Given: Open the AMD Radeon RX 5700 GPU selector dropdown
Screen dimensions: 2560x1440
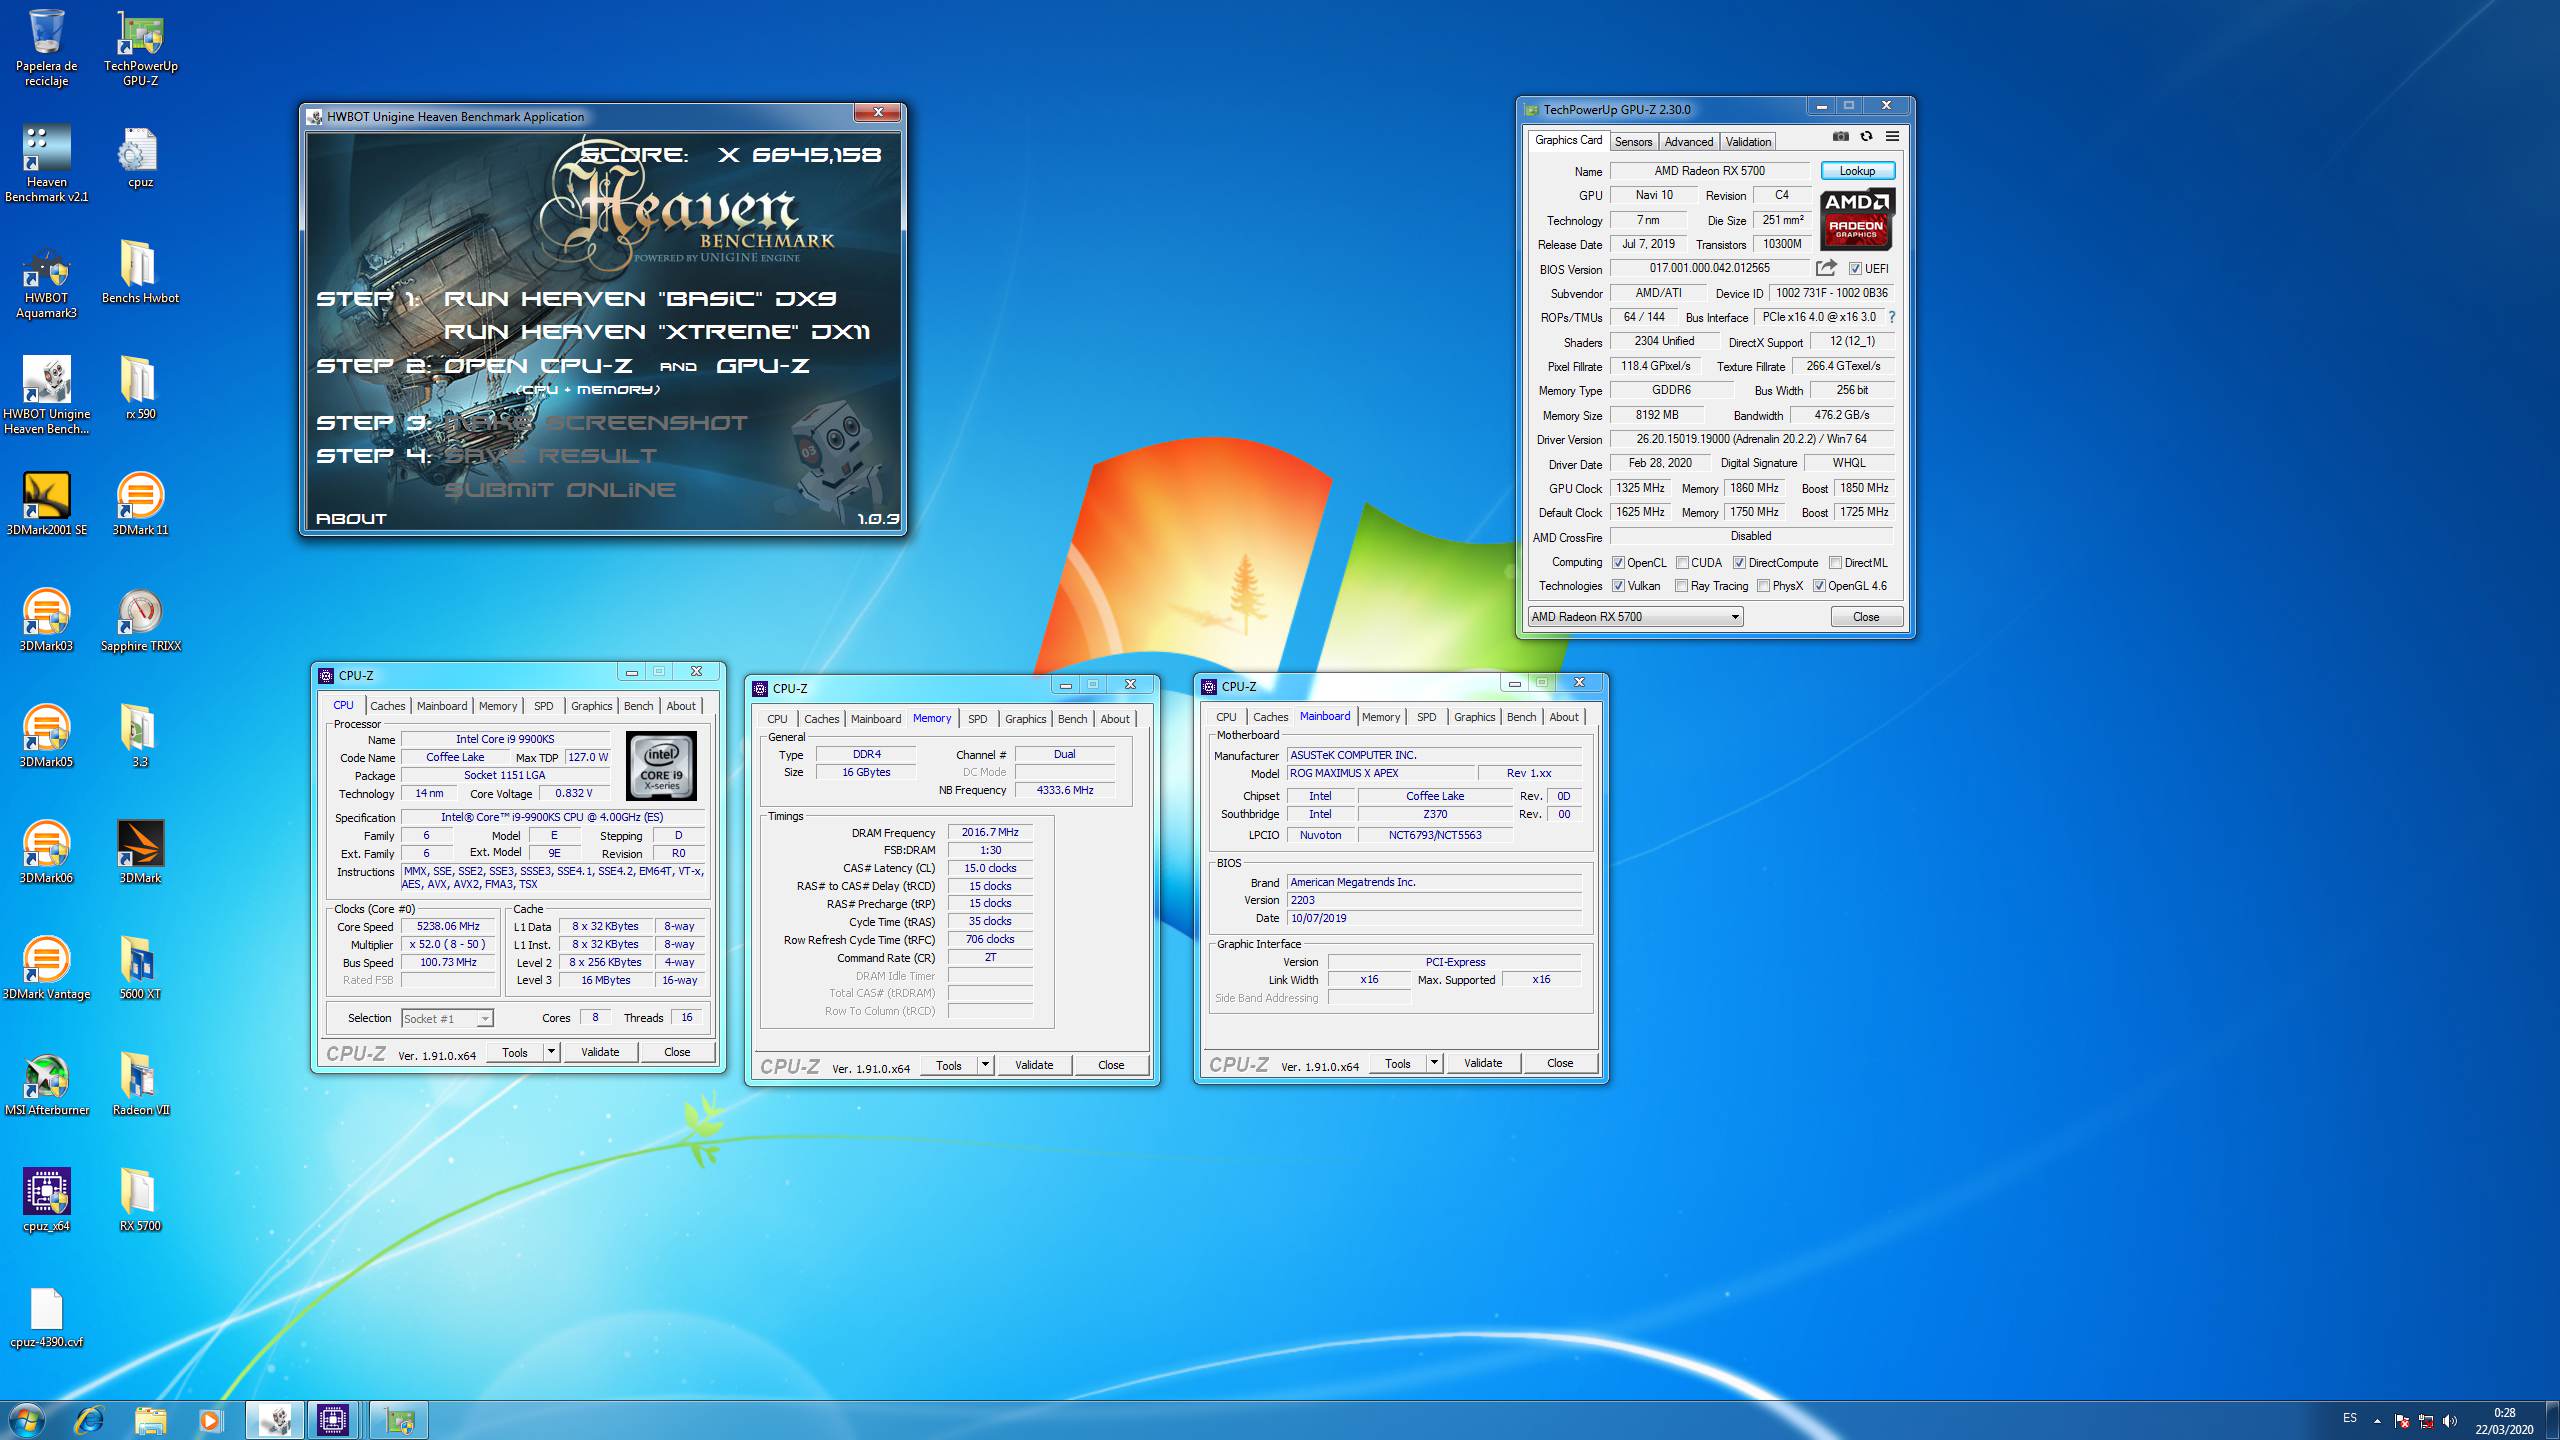Looking at the screenshot, I should [x=1635, y=617].
